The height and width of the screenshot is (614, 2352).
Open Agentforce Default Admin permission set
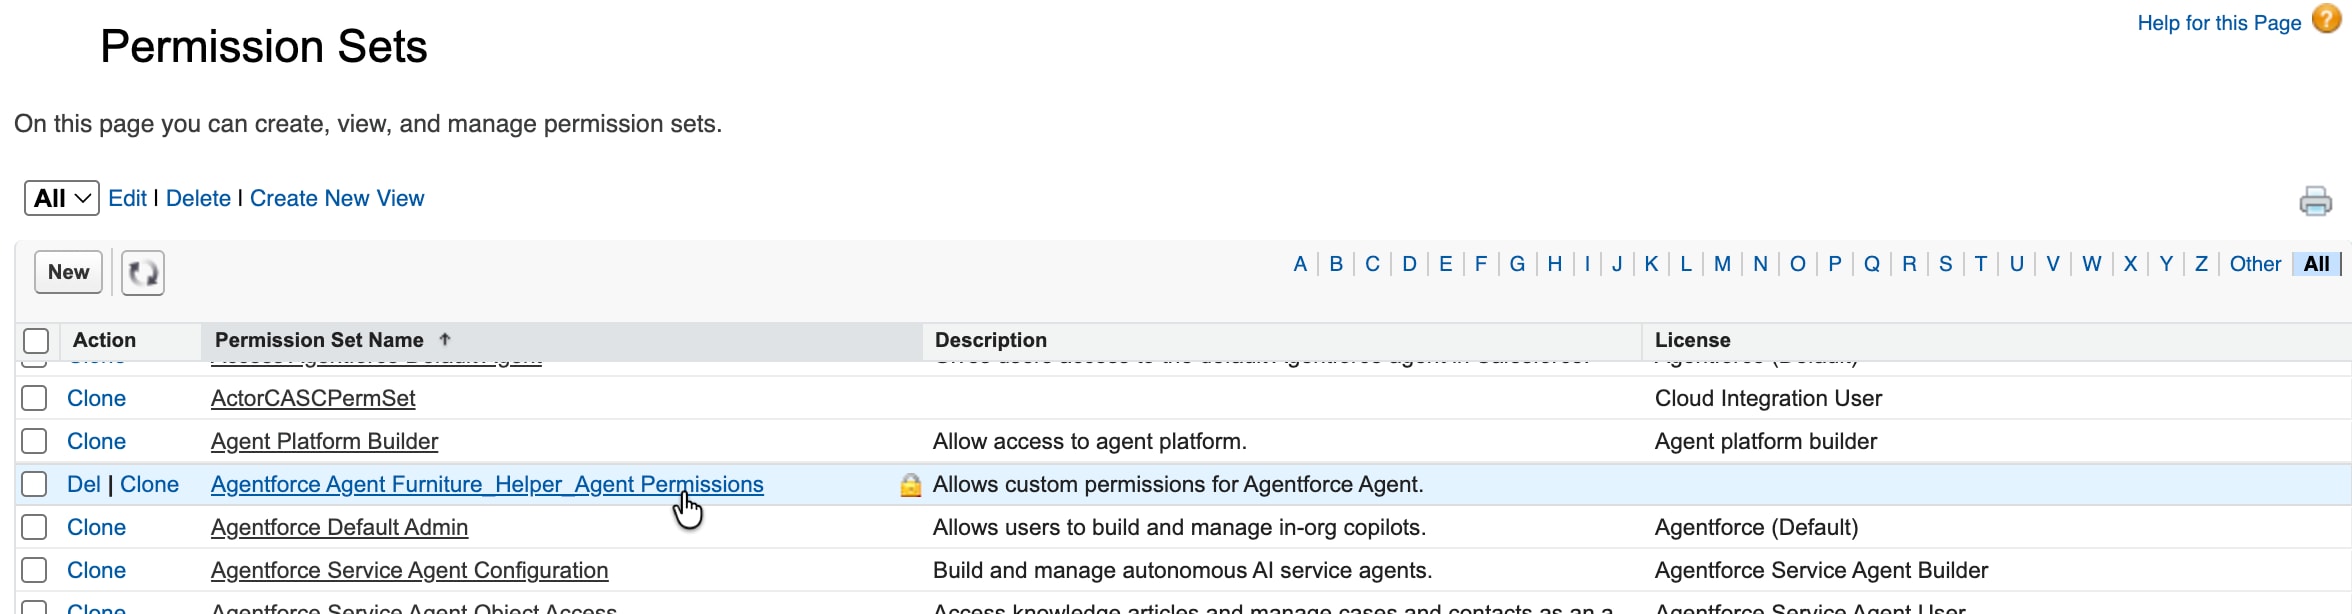click(339, 527)
